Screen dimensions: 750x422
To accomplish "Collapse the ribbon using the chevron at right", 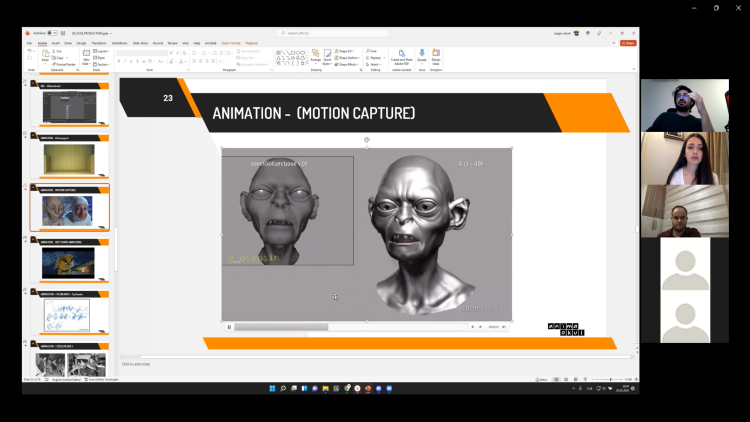I will [x=634, y=69].
